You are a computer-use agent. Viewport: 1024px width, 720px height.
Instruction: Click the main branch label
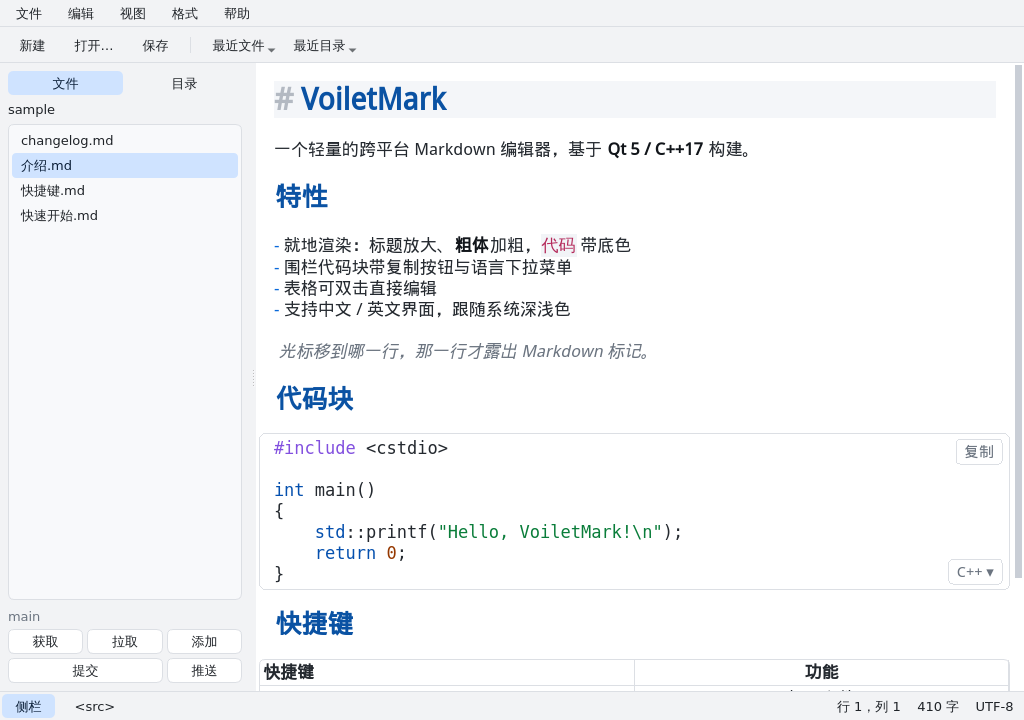click(24, 616)
